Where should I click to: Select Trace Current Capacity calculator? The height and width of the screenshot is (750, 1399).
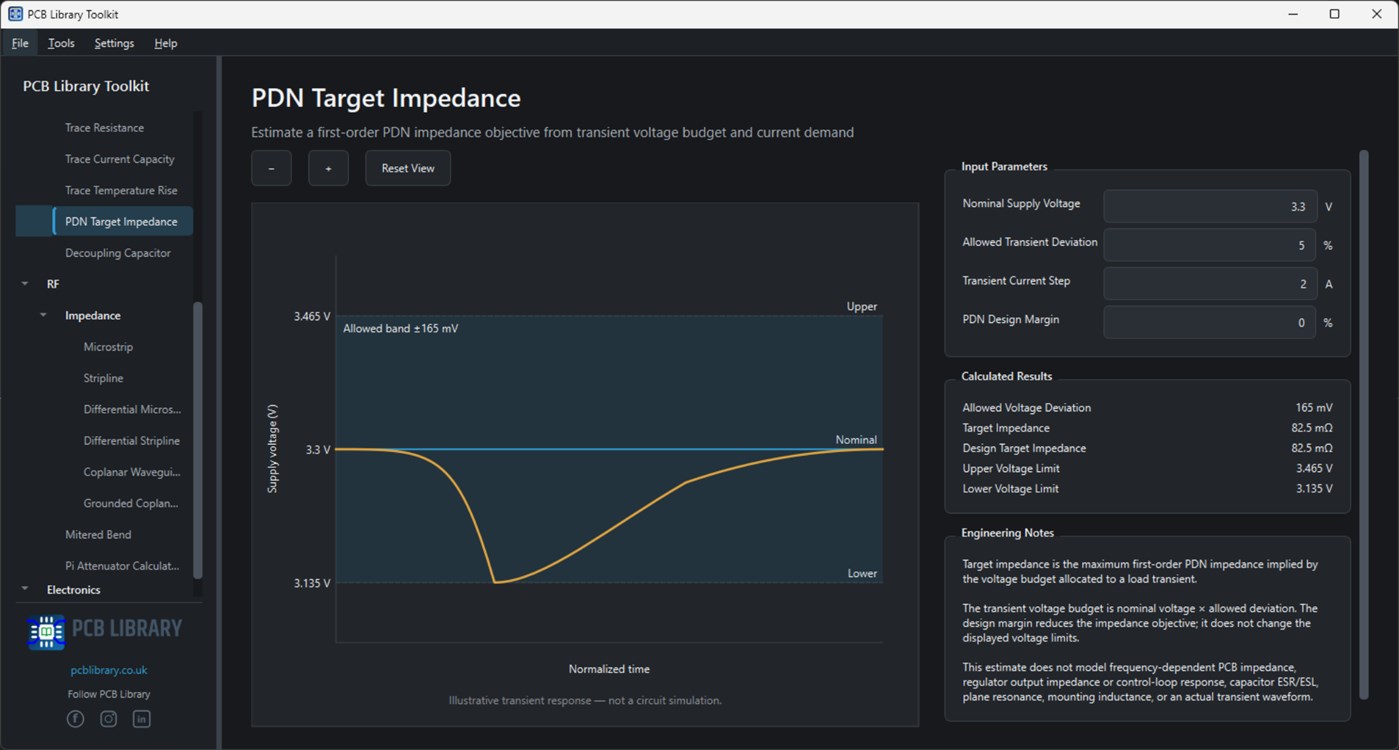[x=120, y=159]
